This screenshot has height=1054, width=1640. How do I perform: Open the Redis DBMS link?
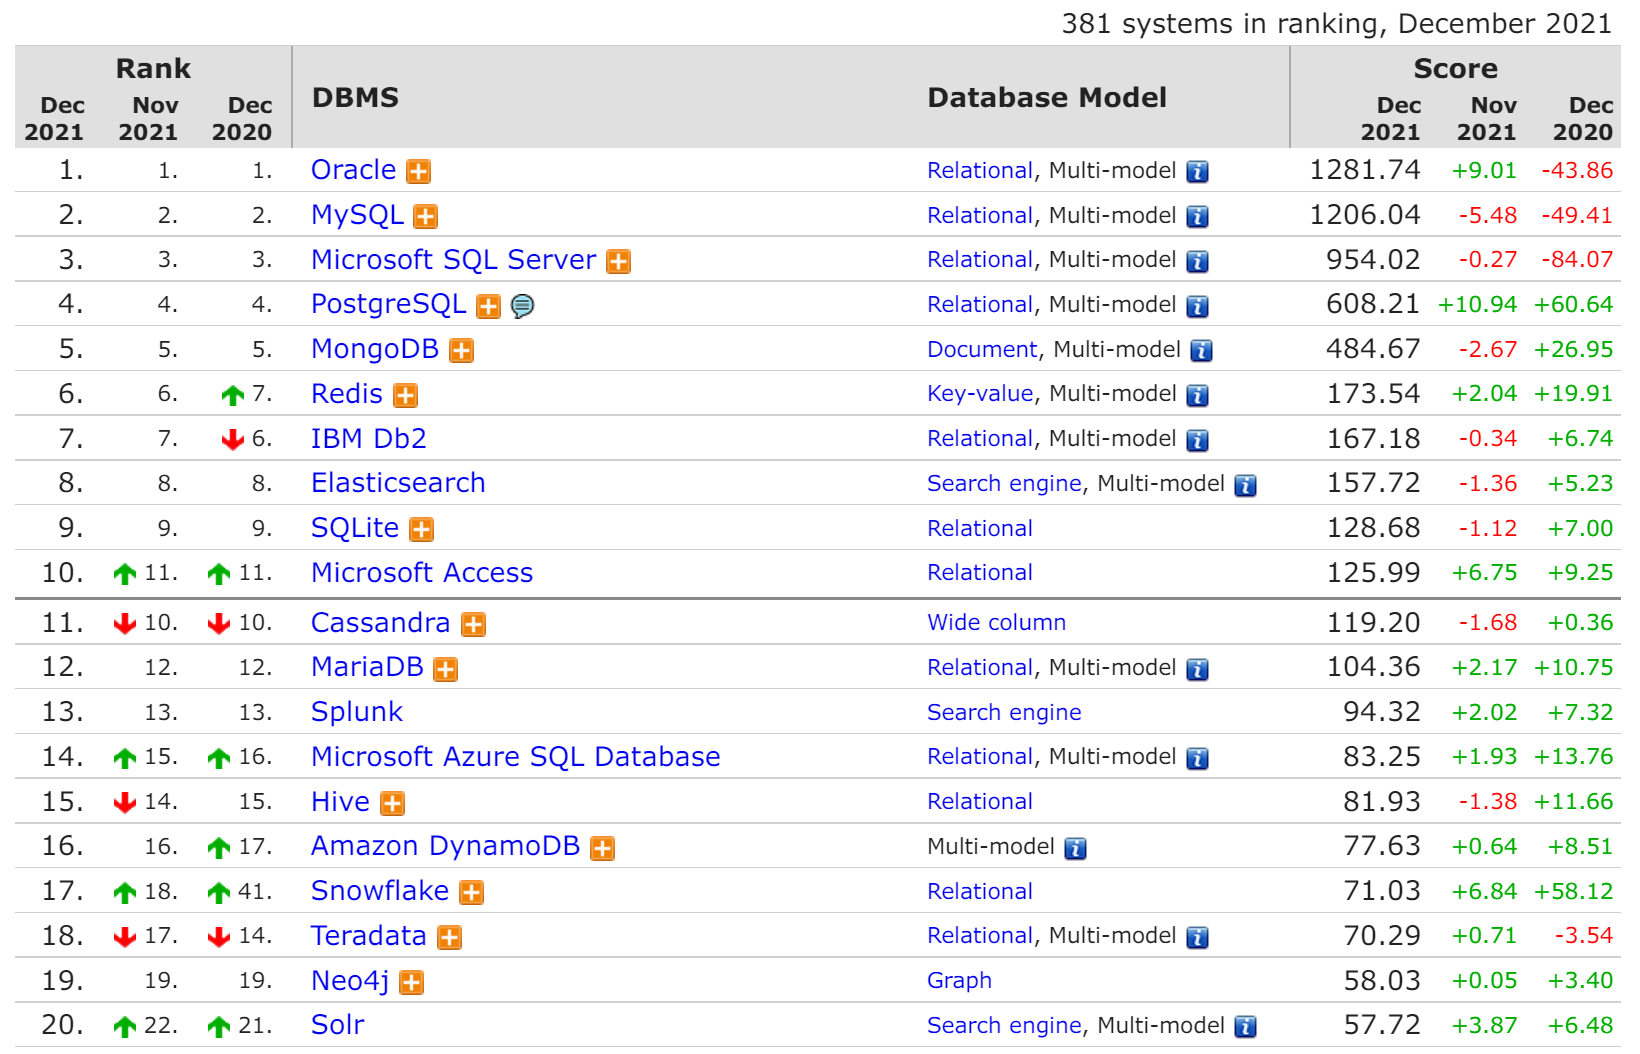tap(347, 394)
